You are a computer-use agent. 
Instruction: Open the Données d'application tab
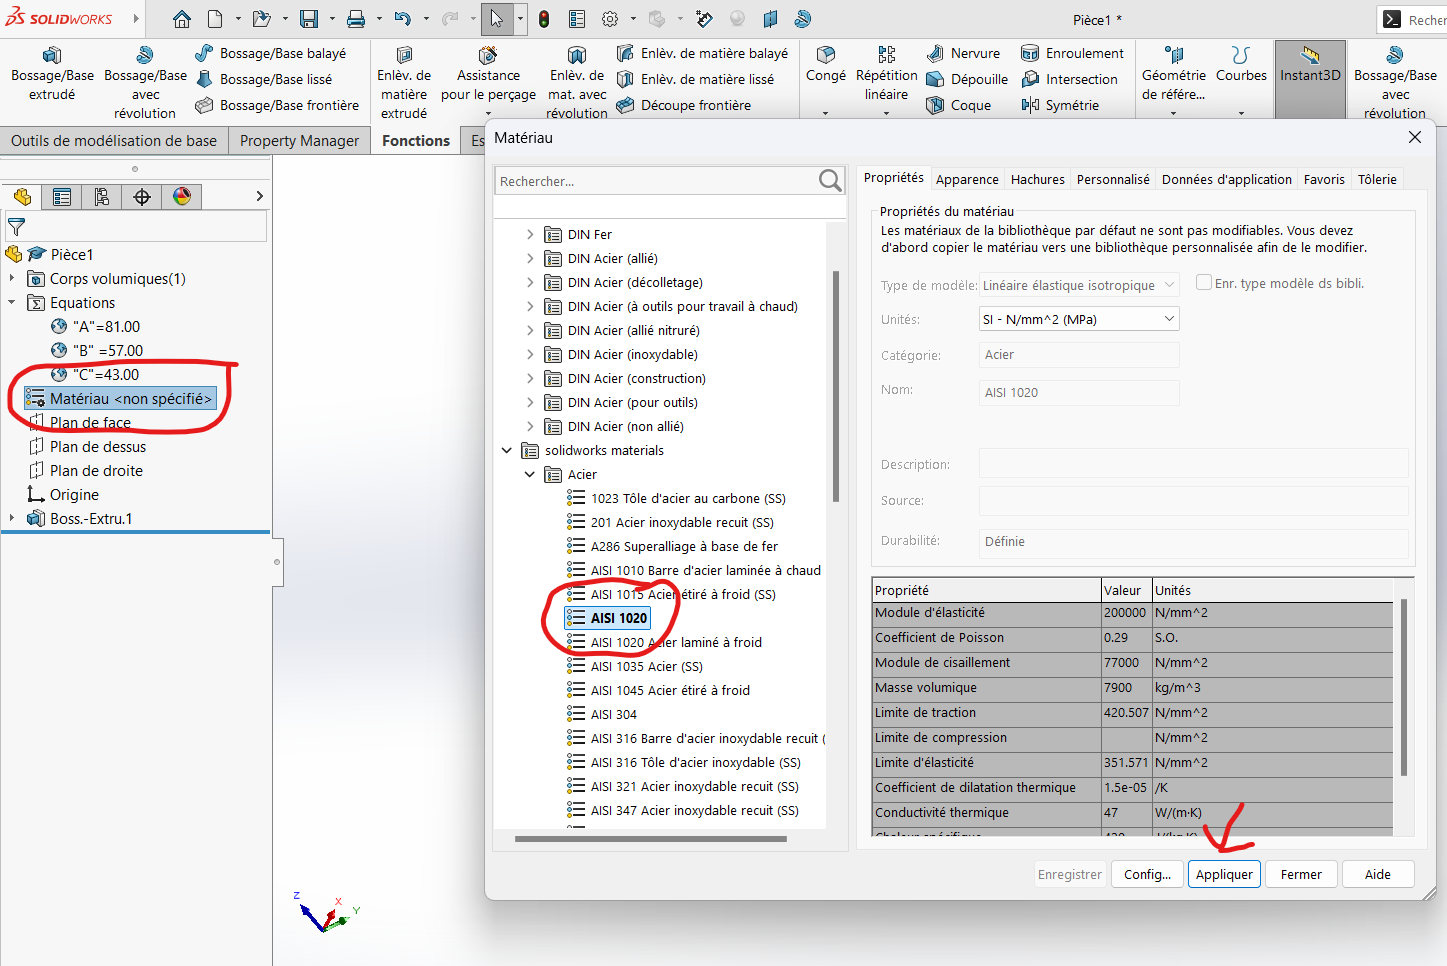[1227, 179]
